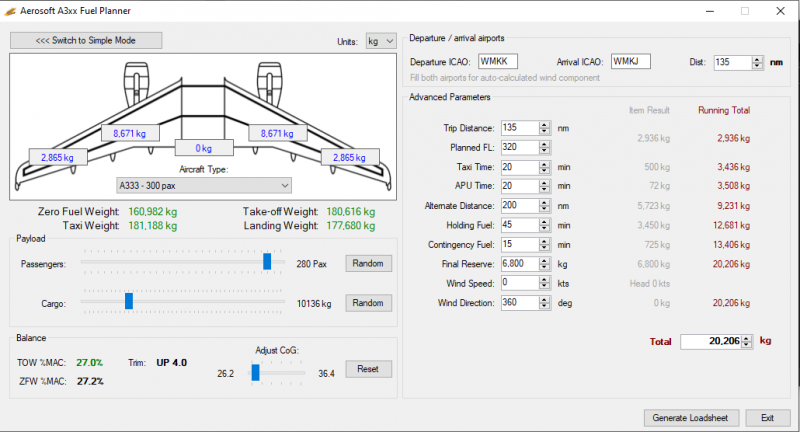Click the Zero Fuel Weight value 160,982 kg
Screen dimensions: 800x432
click(153, 212)
